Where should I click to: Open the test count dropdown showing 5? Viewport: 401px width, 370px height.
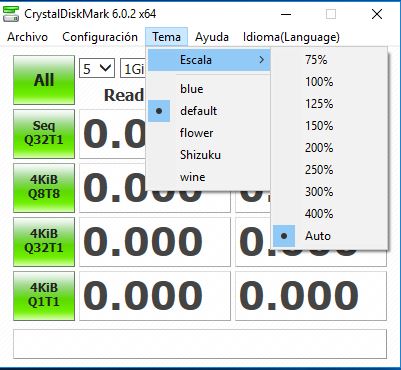click(97, 68)
